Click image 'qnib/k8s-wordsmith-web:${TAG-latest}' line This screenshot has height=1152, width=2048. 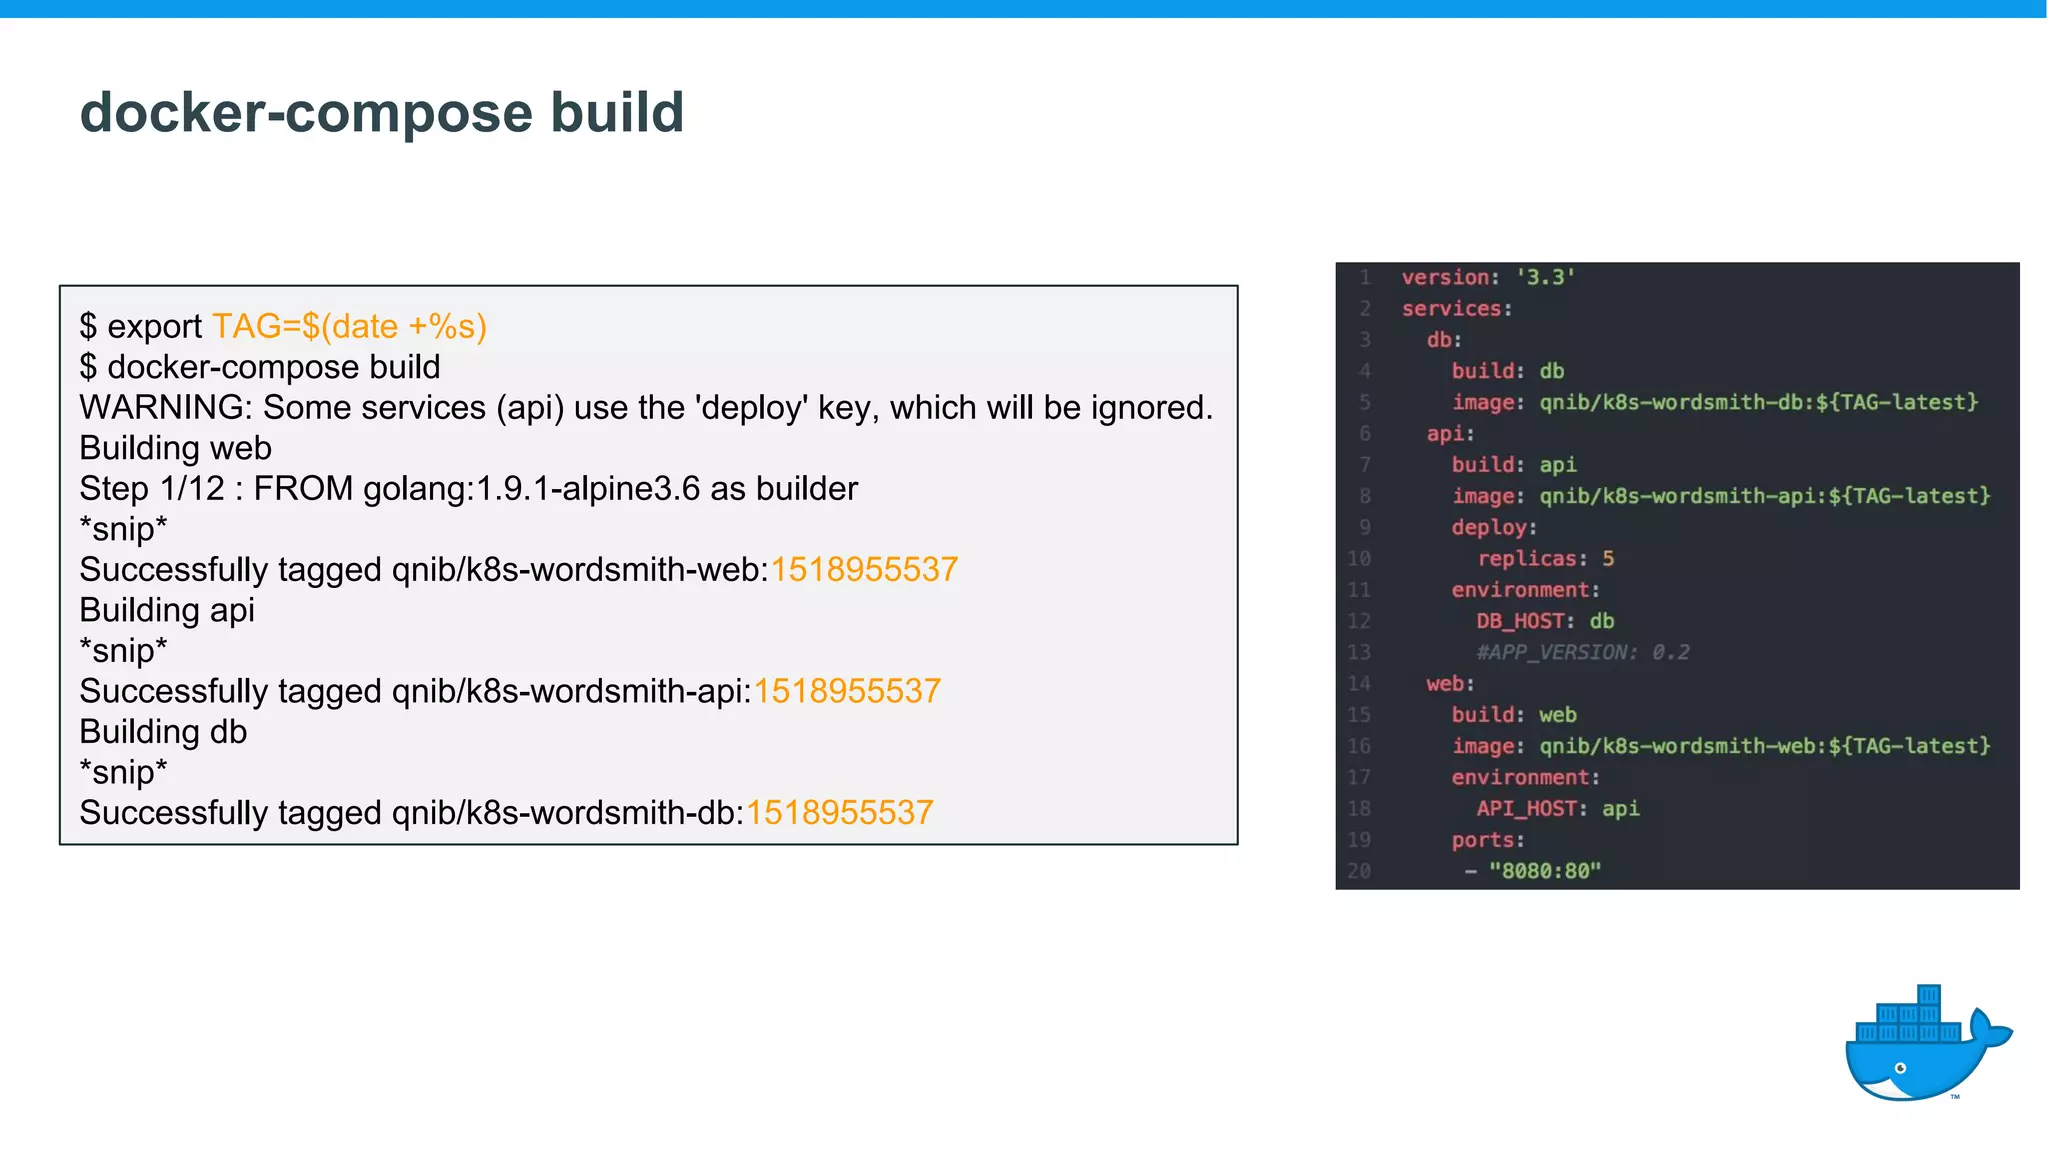(x=1721, y=746)
